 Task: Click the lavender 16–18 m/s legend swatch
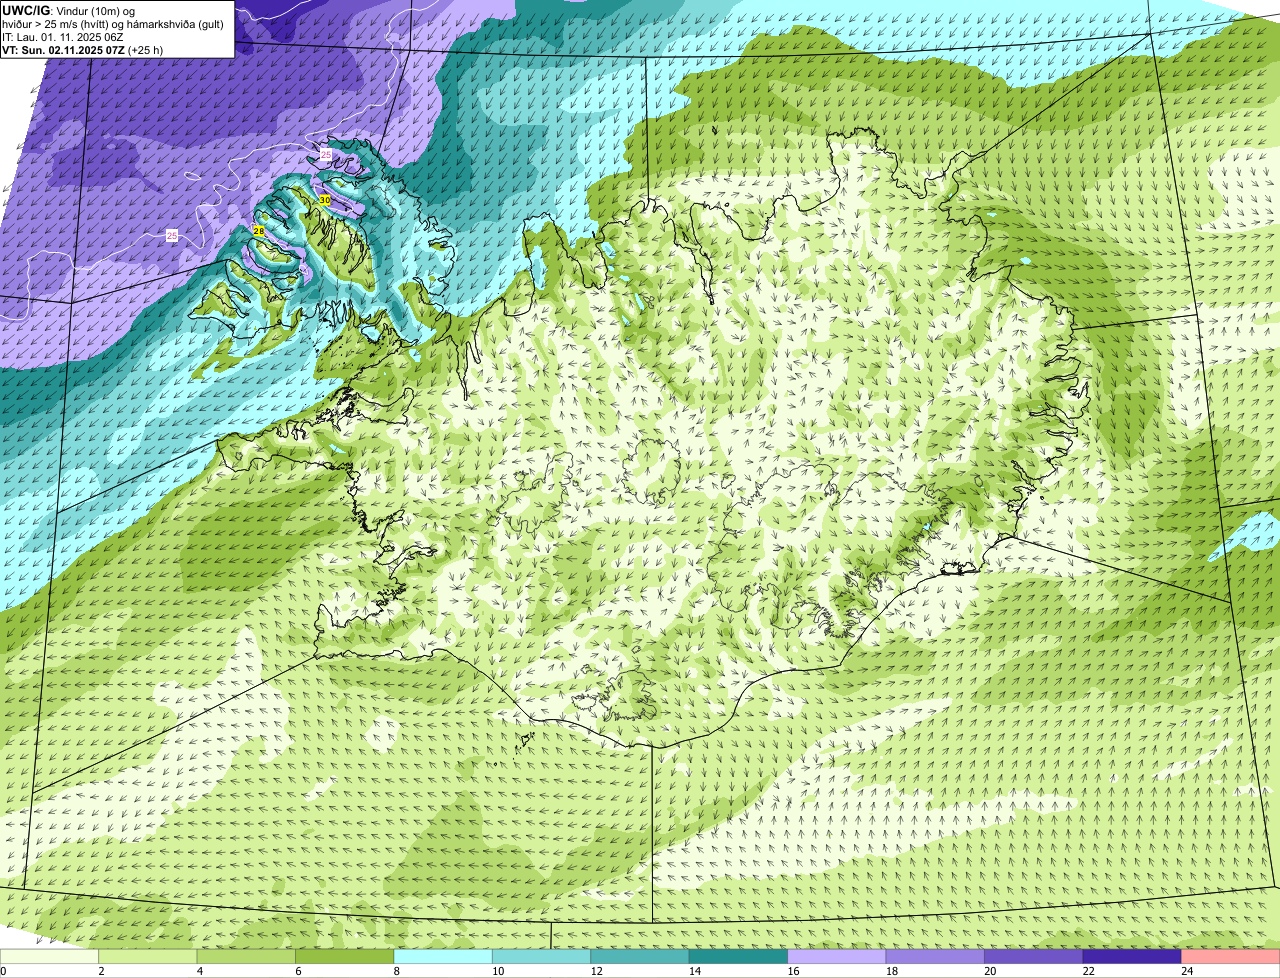tap(837, 957)
